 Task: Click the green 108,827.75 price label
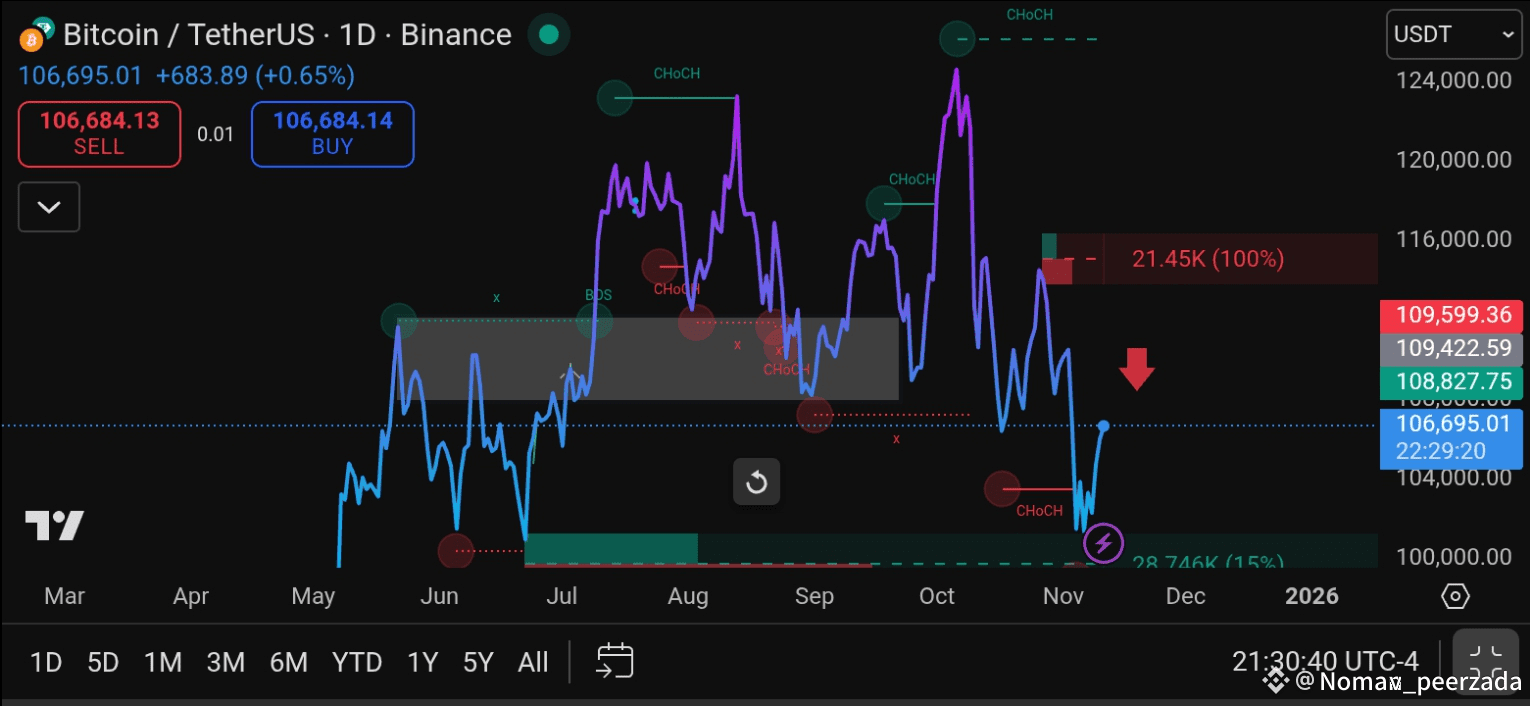click(x=1452, y=382)
